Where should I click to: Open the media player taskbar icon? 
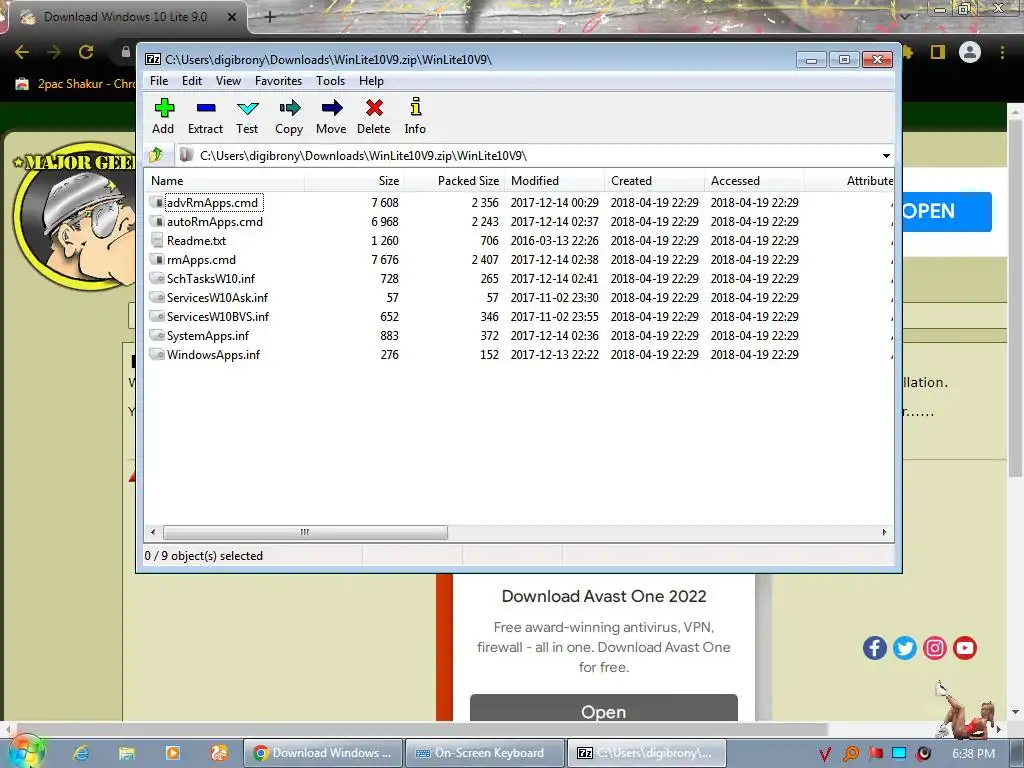(172, 753)
